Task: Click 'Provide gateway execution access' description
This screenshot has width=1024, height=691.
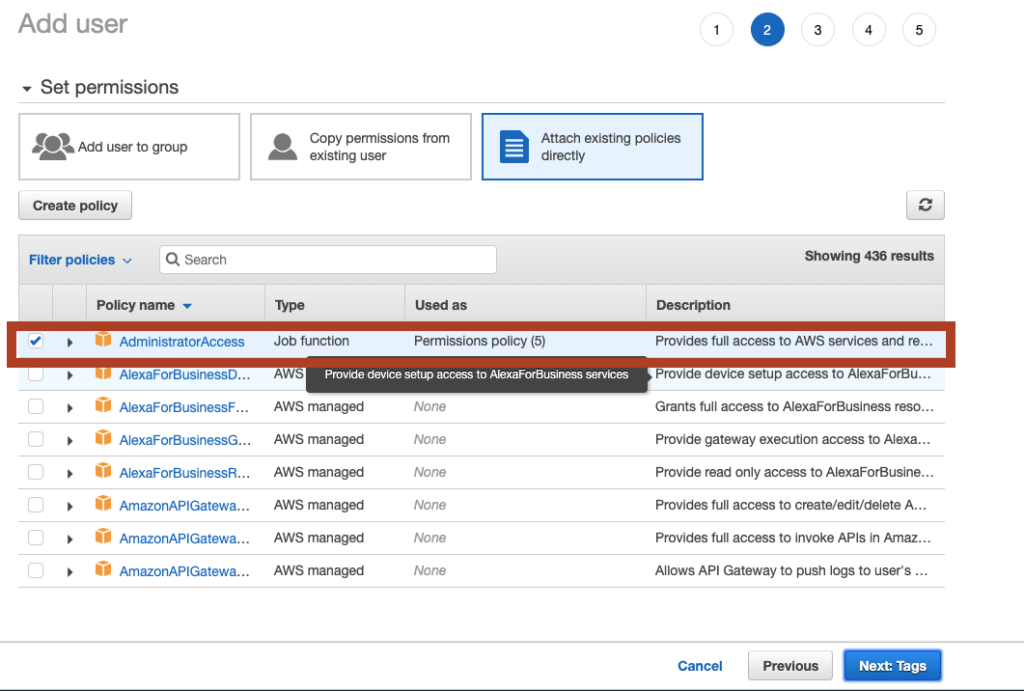Action: [x=792, y=439]
